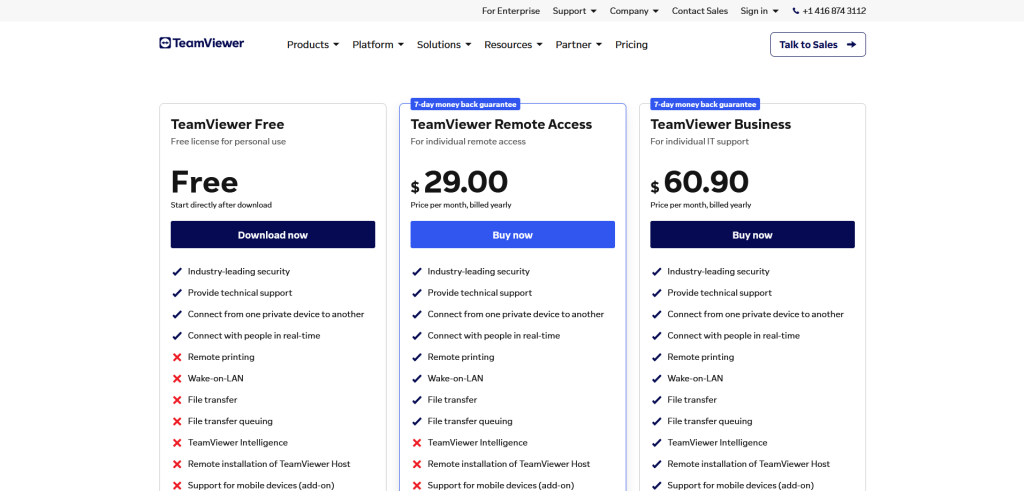Click the arrow icon in Talk to Sales

(851, 45)
